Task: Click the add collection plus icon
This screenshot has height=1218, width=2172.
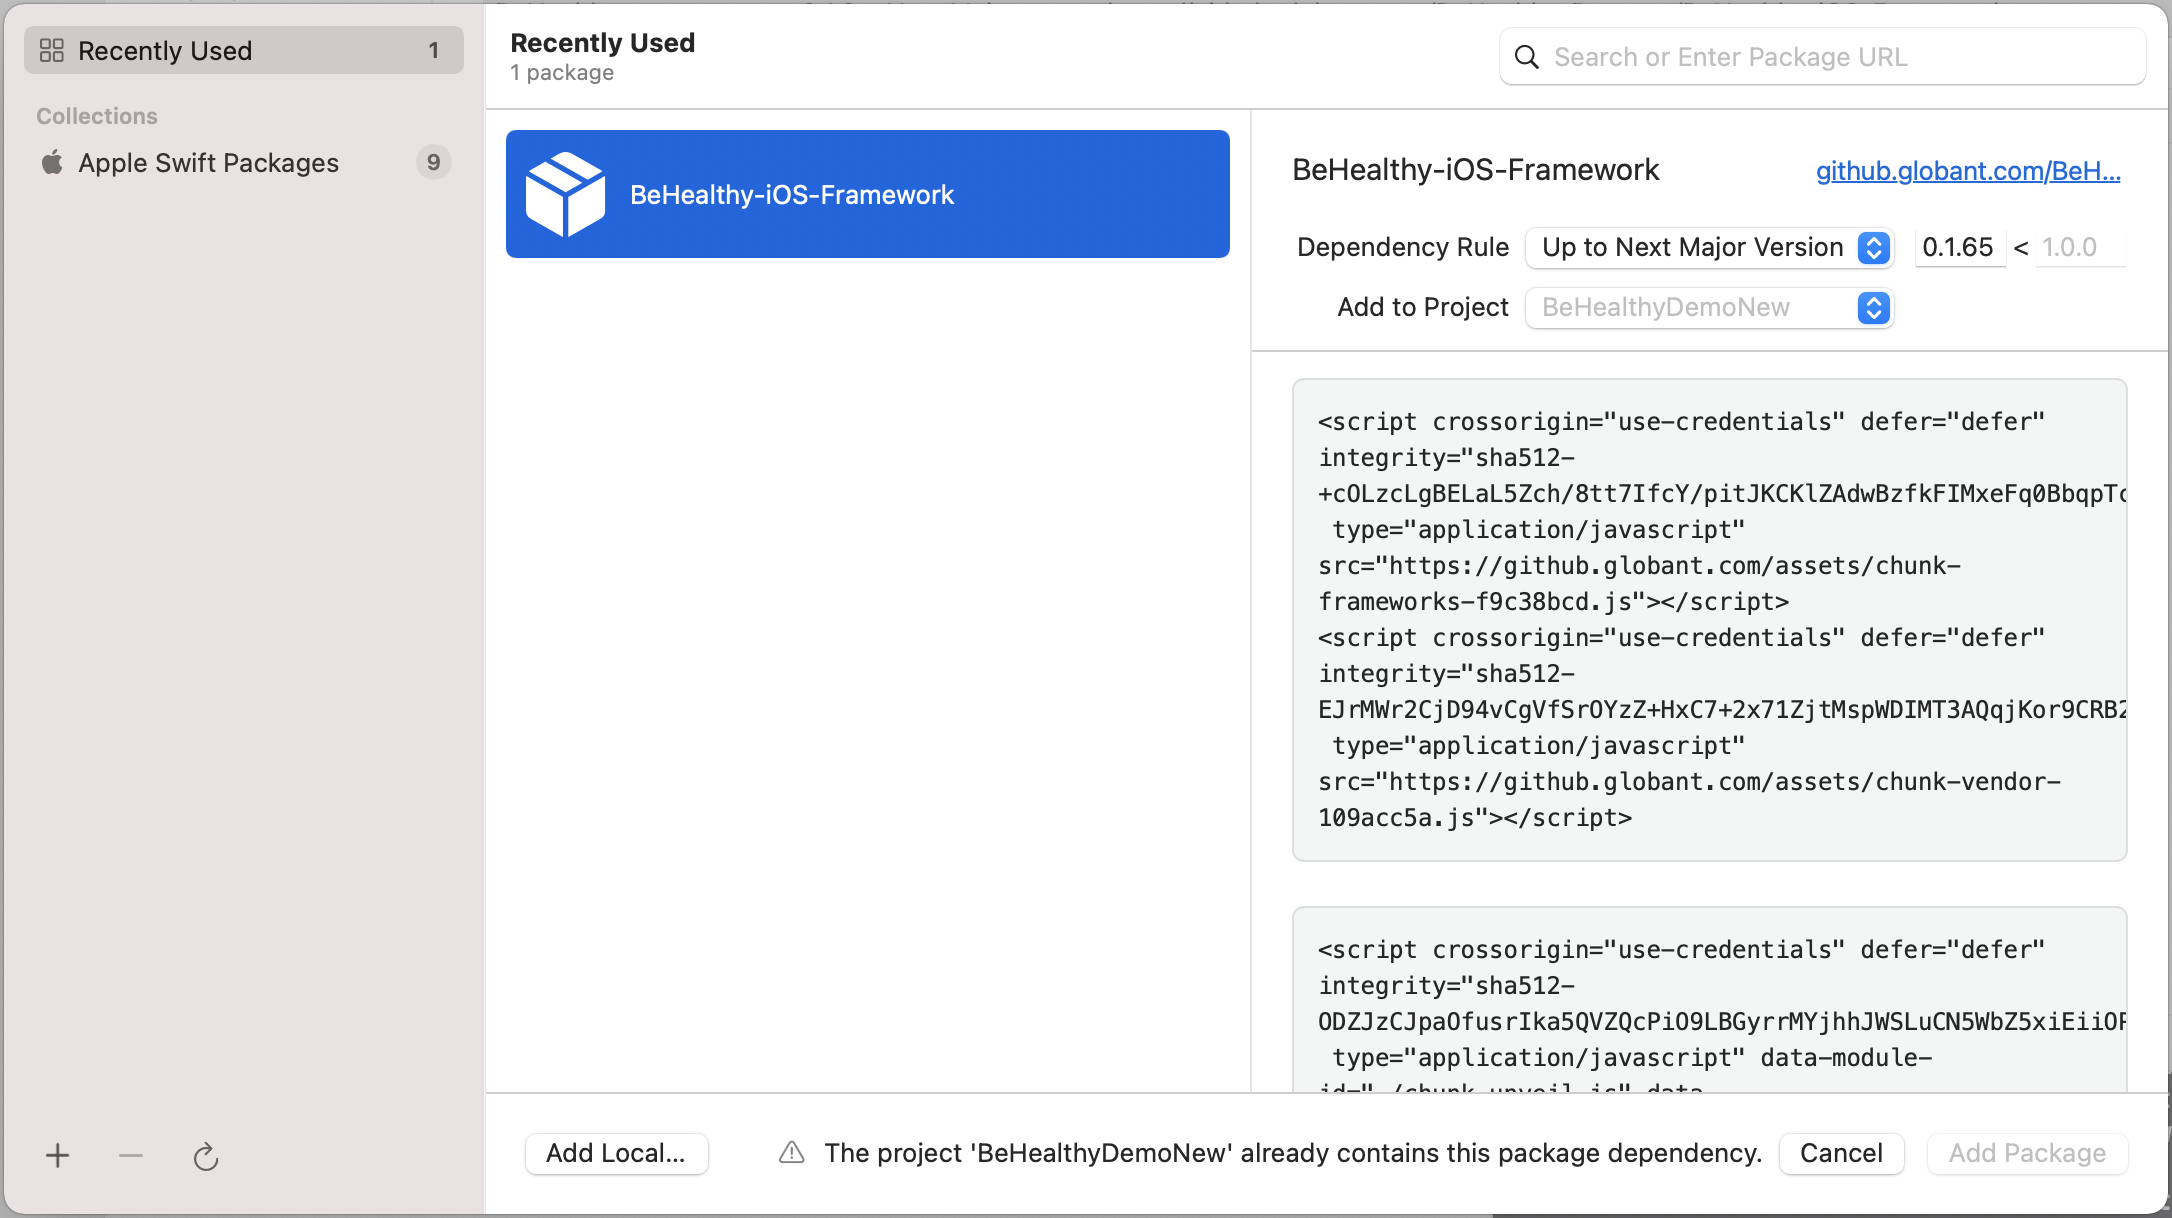Action: [57, 1155]
